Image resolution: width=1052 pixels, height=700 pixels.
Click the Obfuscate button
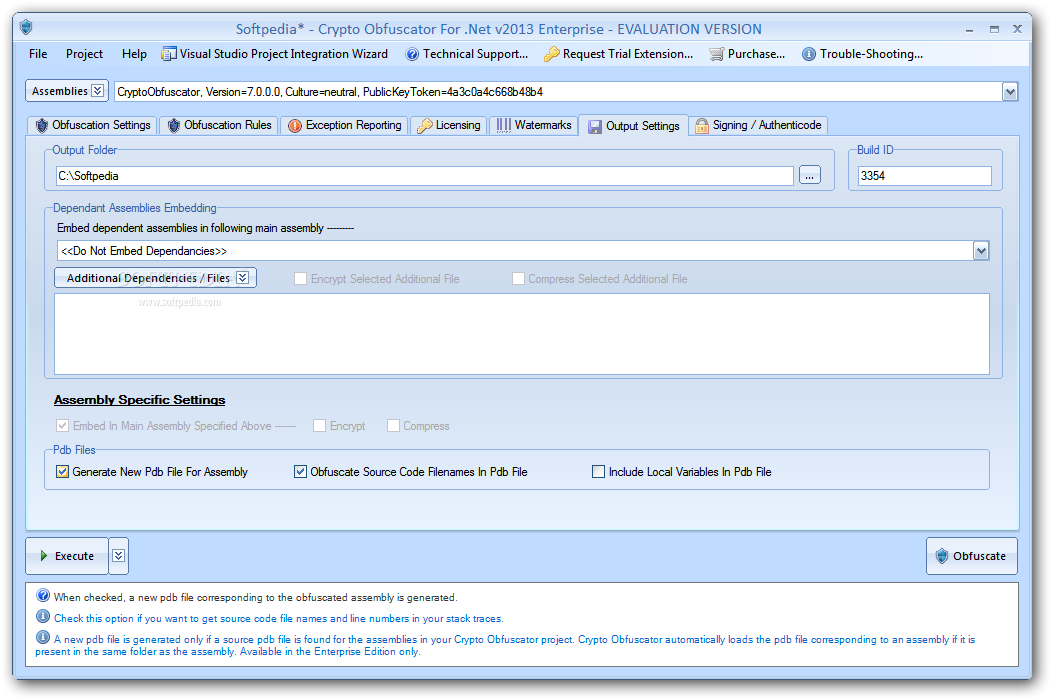coord(971,556)
